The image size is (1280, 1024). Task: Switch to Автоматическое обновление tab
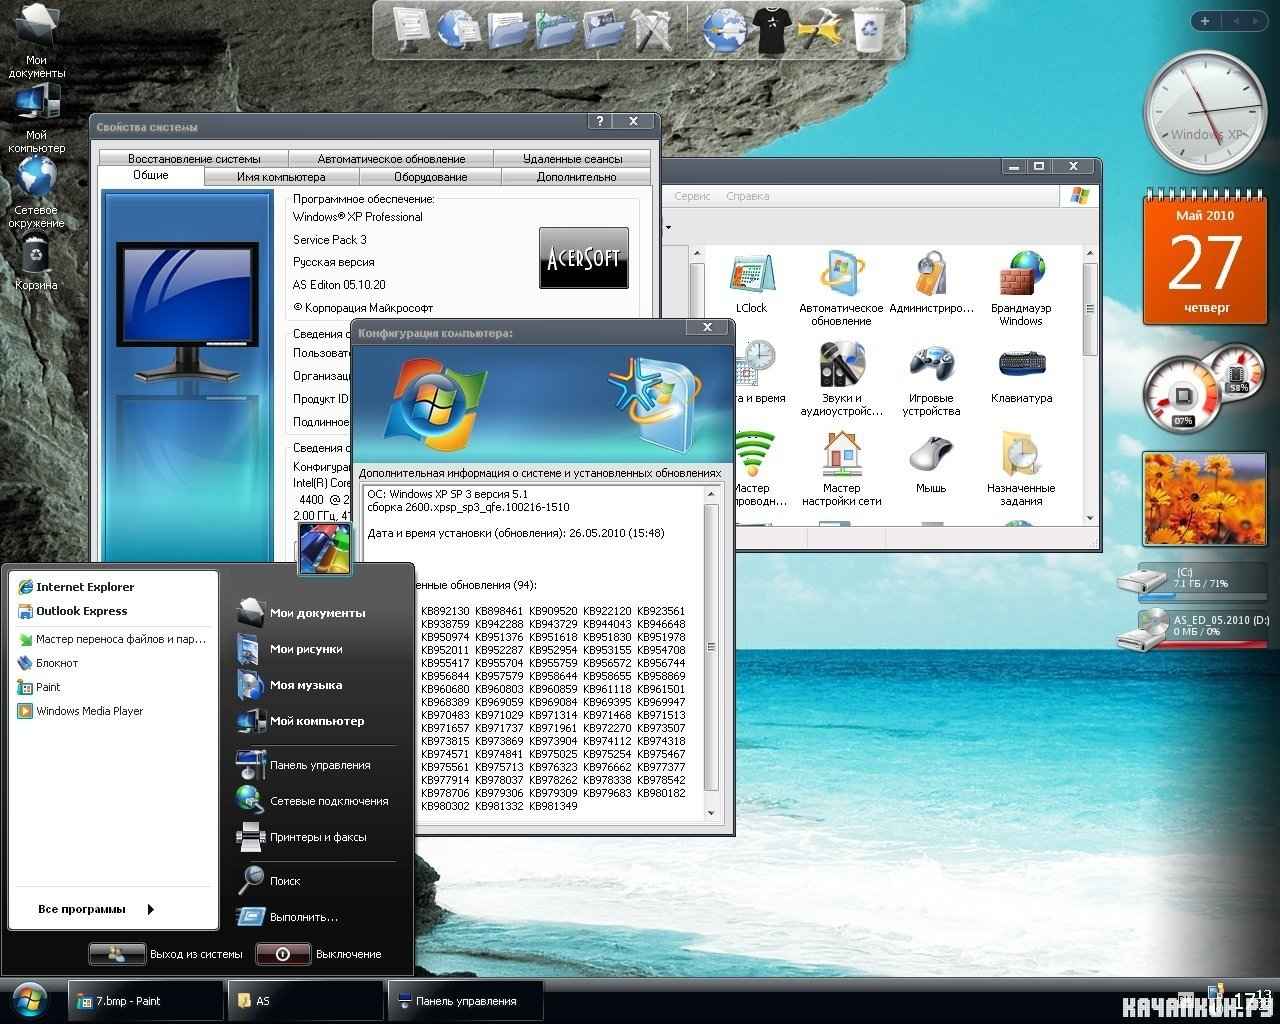coord(391,158)
